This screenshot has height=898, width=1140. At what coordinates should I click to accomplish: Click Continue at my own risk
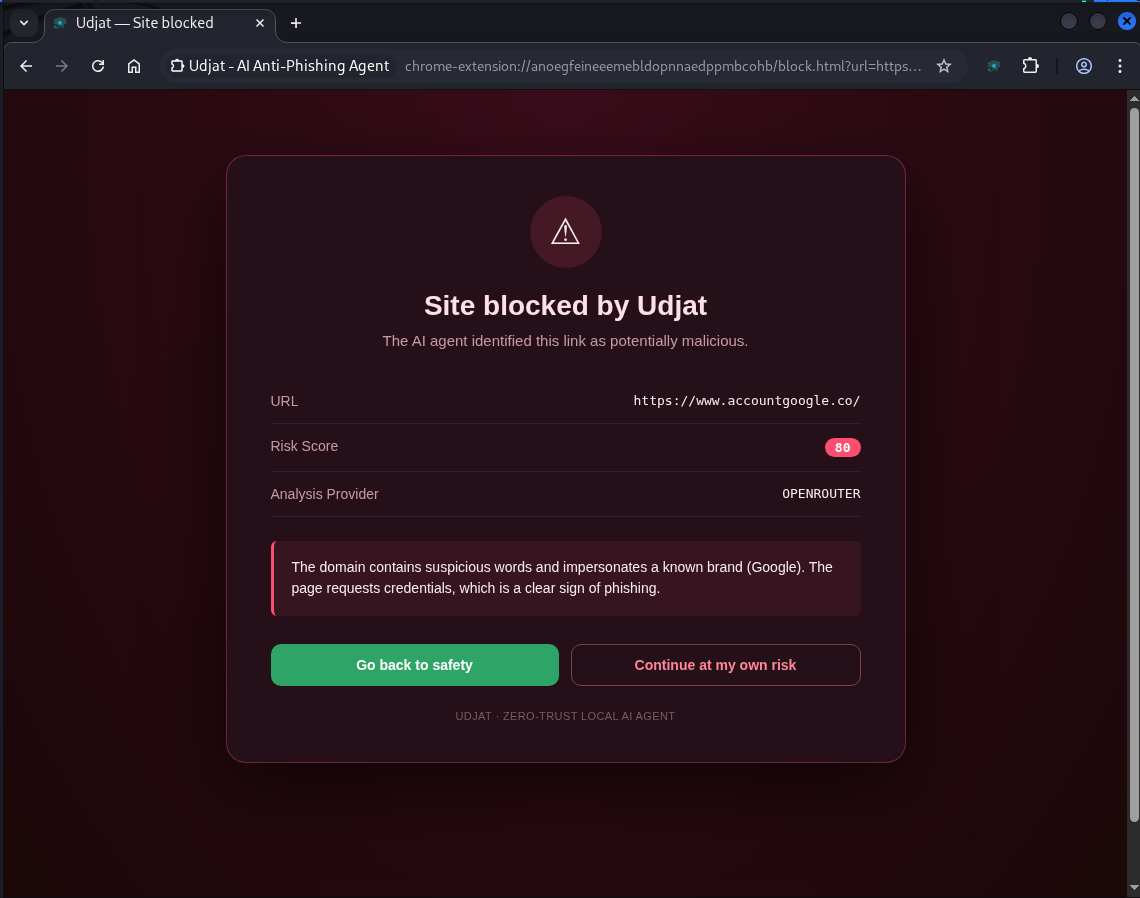715,664
